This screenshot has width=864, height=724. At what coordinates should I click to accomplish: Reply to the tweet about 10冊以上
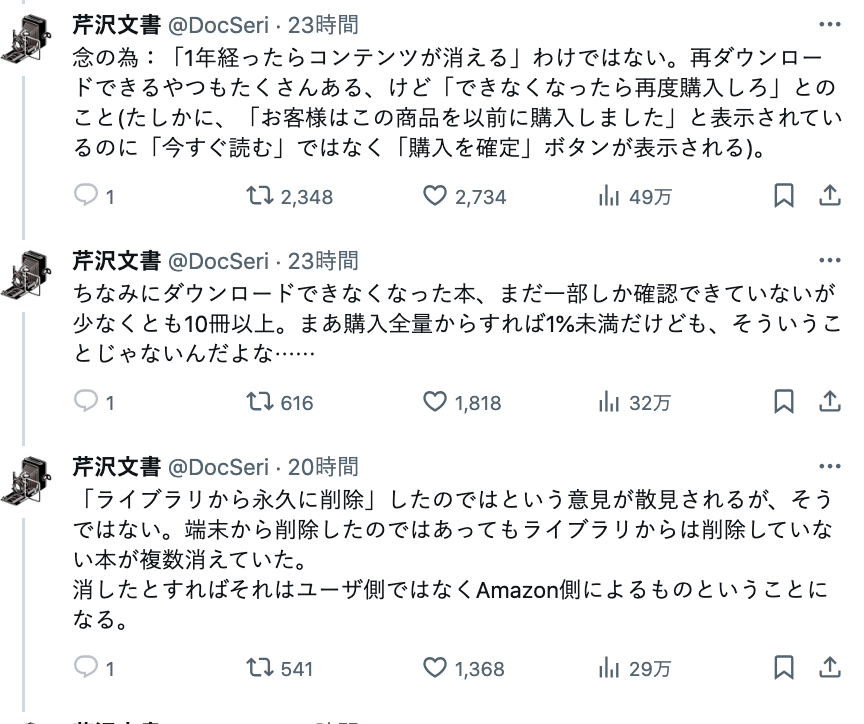87,402
